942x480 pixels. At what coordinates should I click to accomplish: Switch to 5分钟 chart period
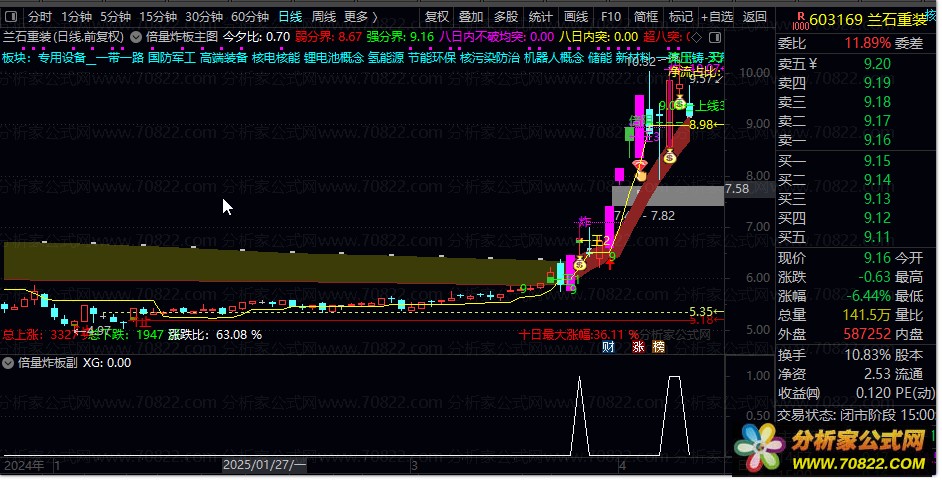point(115,17)
